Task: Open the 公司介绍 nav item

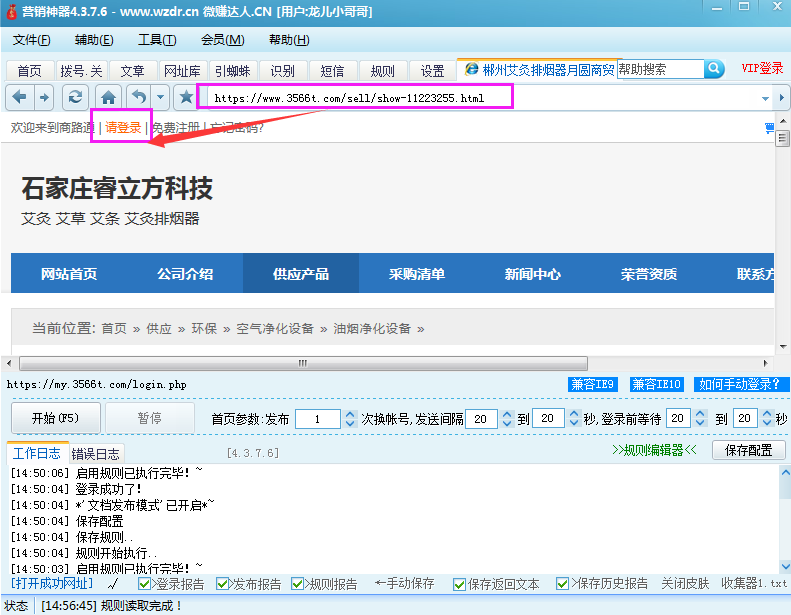Action: pos(185,274)
